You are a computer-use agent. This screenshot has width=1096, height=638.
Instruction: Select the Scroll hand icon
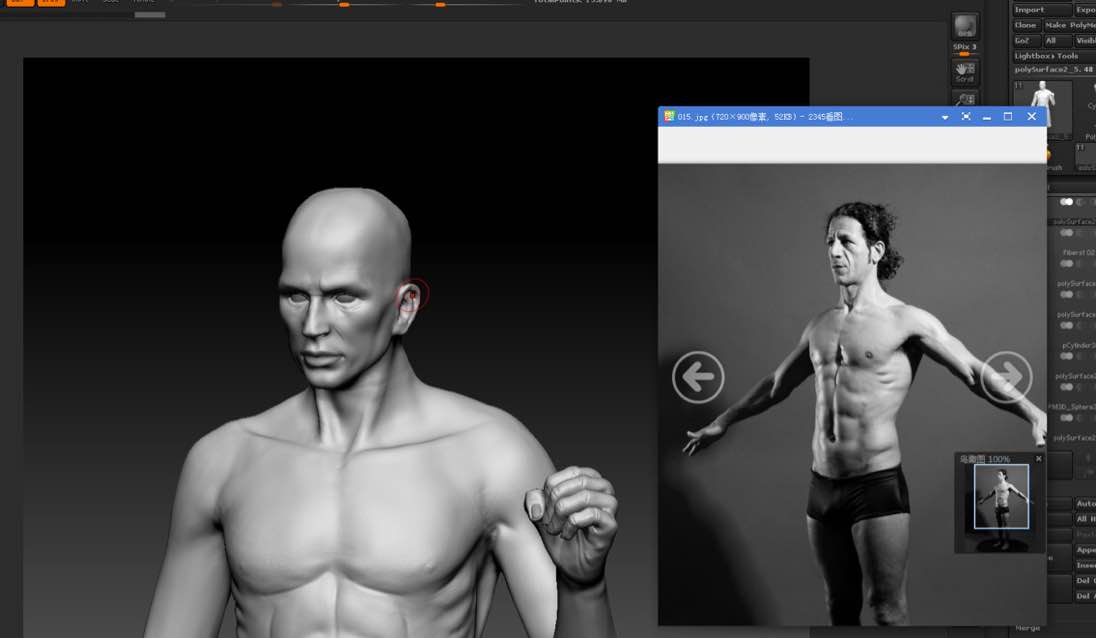coord(965,71)
